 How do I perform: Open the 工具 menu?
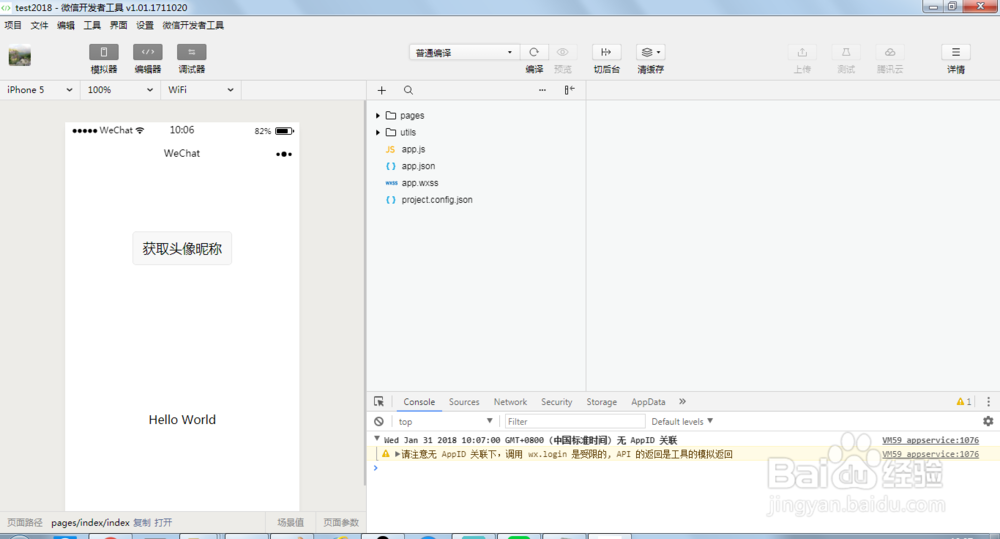(92, 25)
